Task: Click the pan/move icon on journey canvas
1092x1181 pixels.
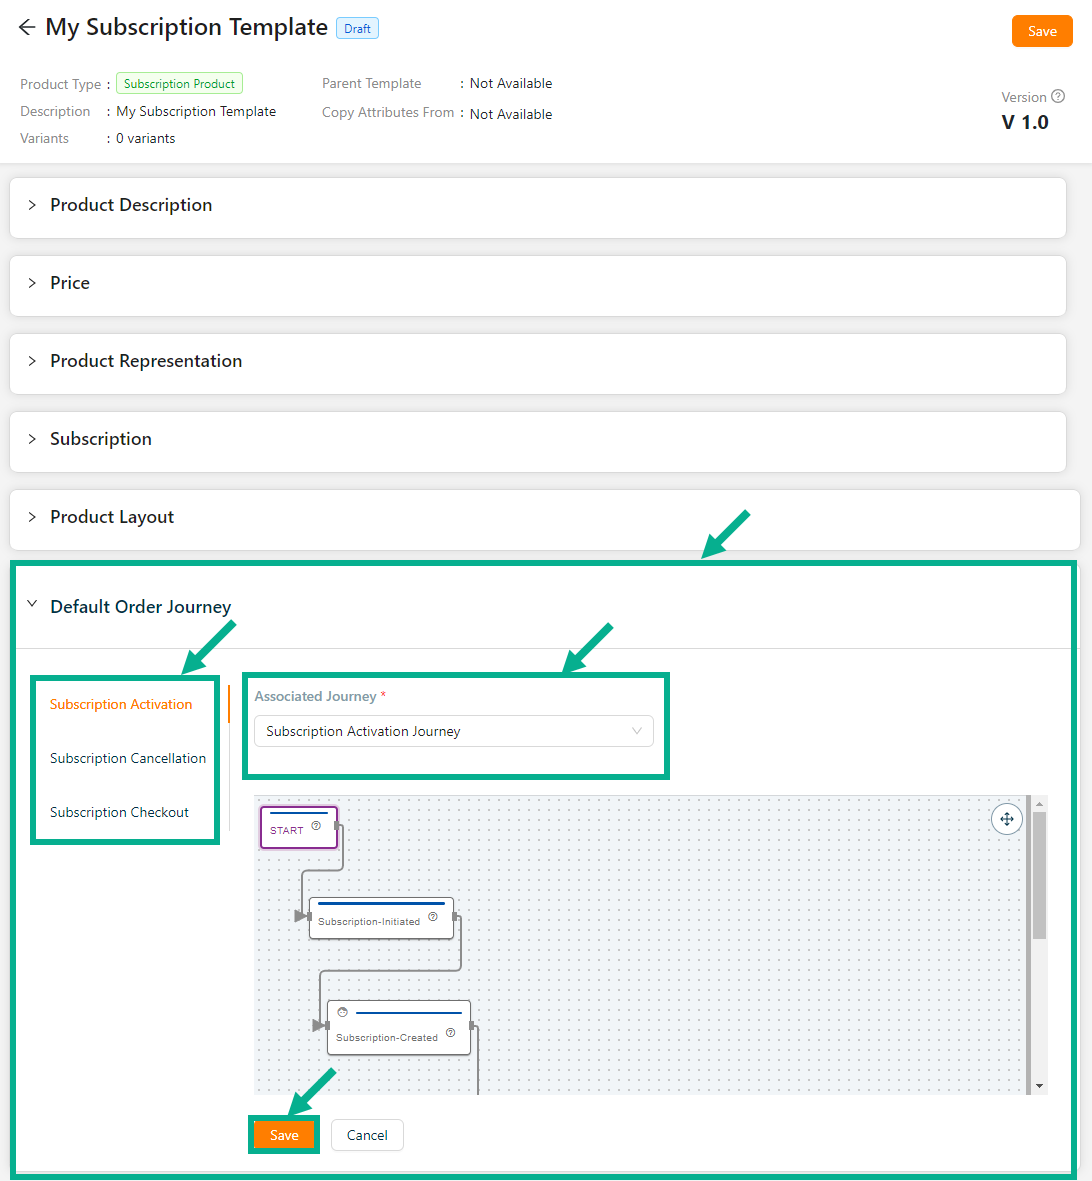Action: coord(1006,819)
